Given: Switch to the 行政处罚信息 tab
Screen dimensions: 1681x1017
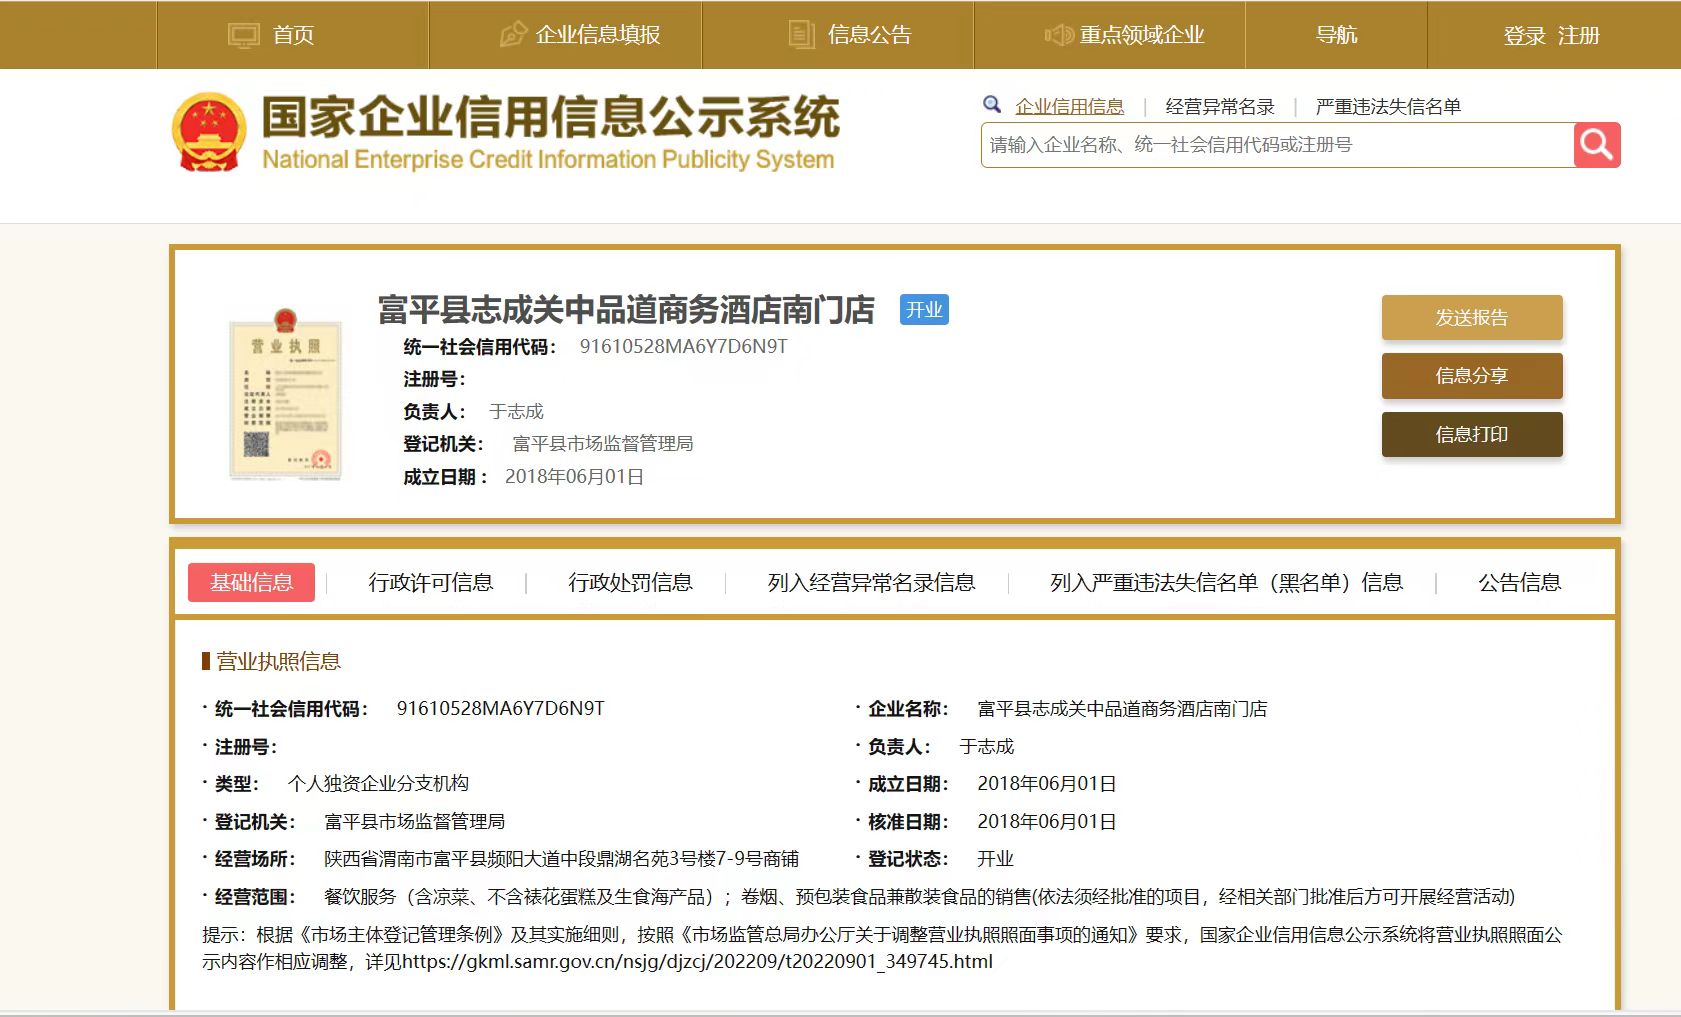Looking at the screenshot, I should 630,583.
